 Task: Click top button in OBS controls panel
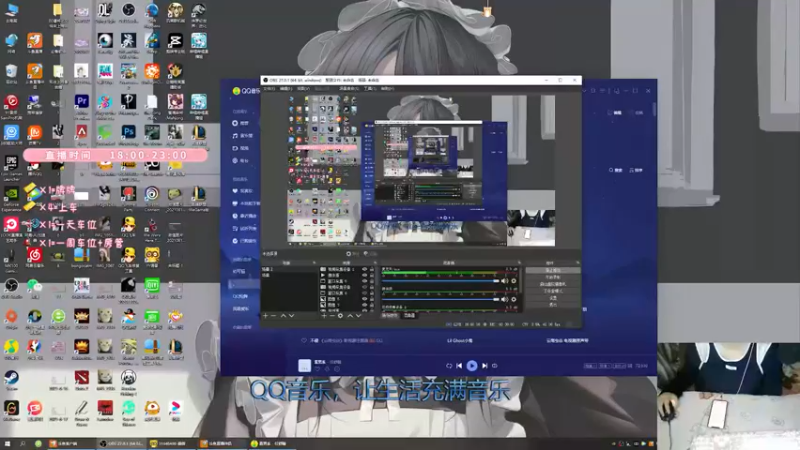click(553, 270)
